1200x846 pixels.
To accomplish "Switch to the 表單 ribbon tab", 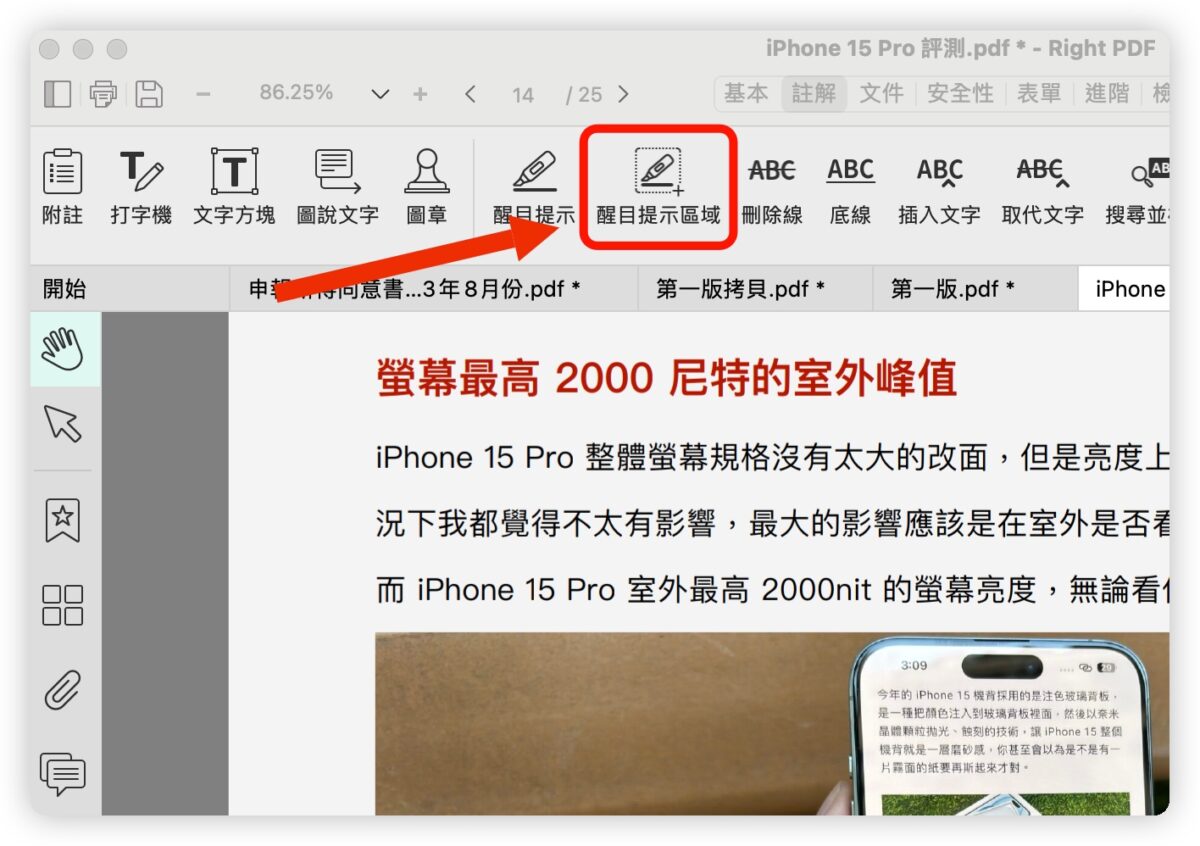I will (1039, 94).
